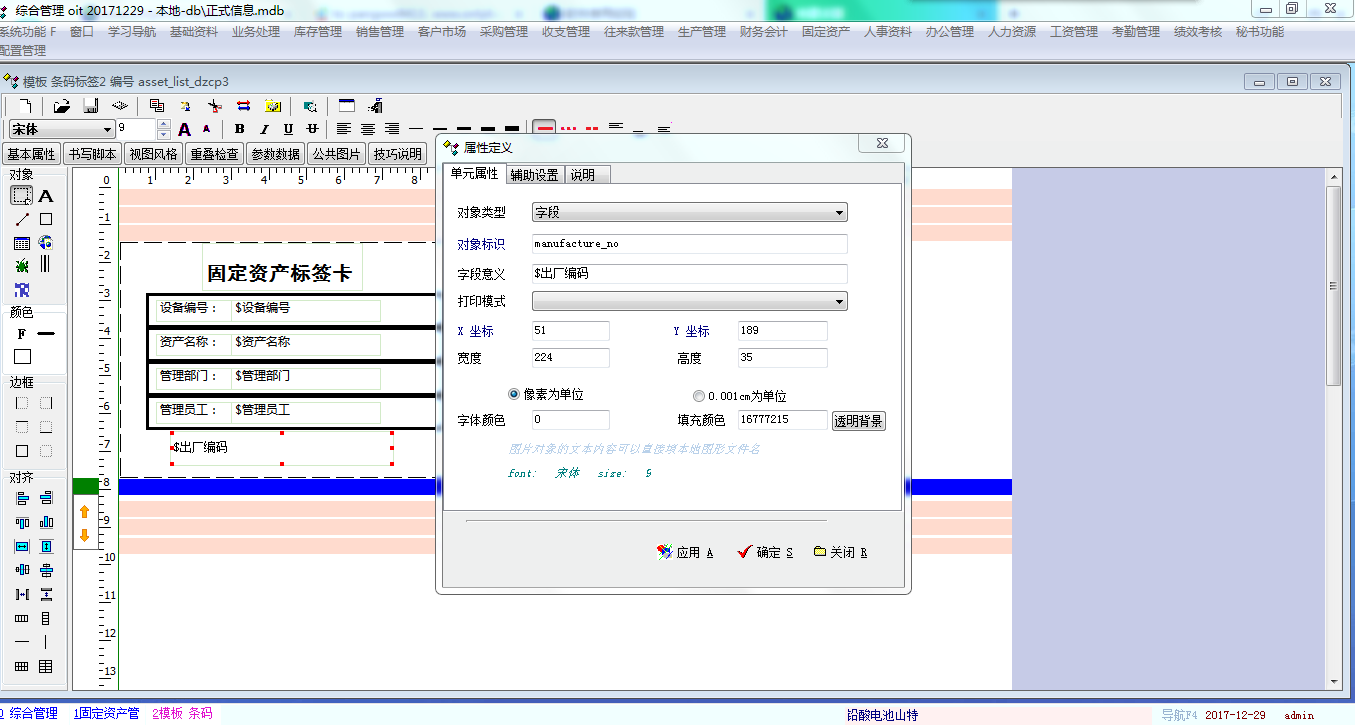This screenshot has width=1355, height=725.
Task: Click the 确定 confirm button
Action: (765, 552)
